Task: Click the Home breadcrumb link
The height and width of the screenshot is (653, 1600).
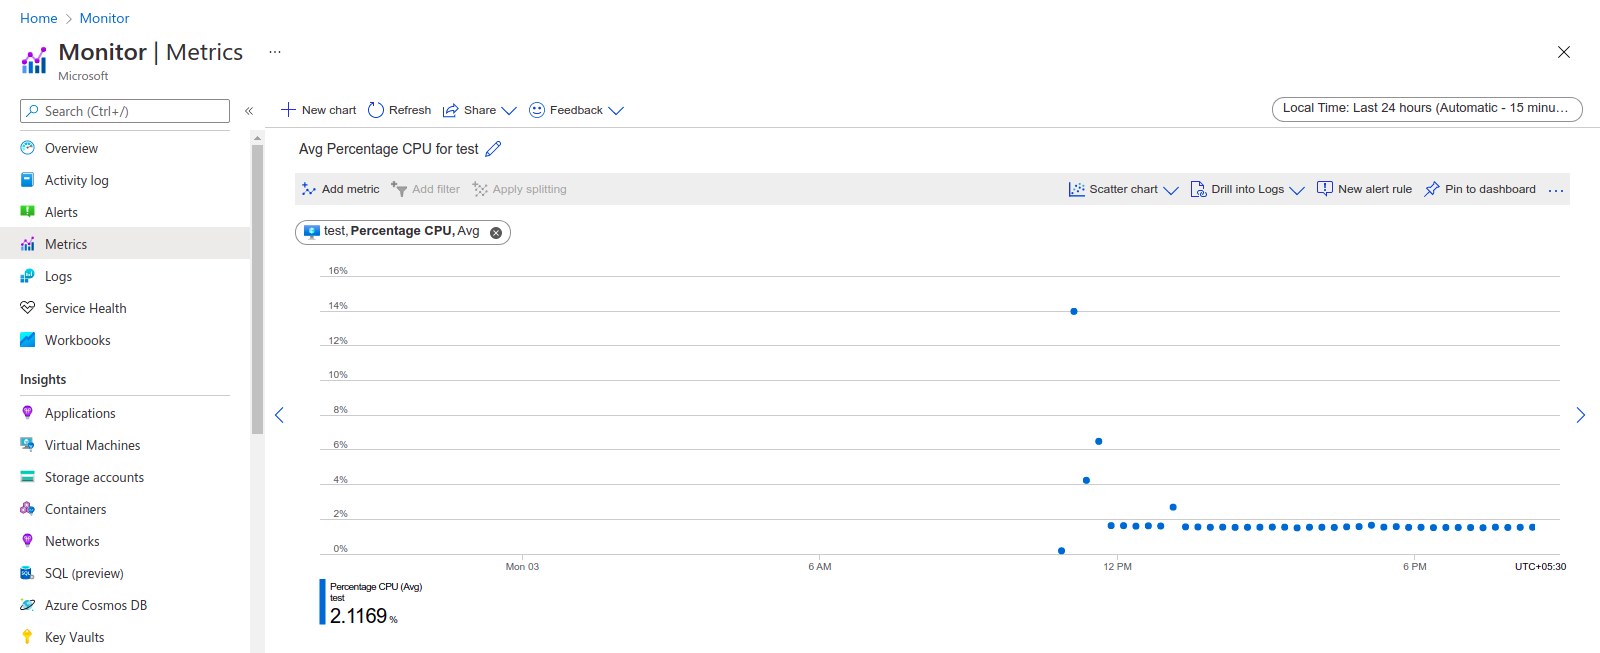Action: (x=39, y=18)
